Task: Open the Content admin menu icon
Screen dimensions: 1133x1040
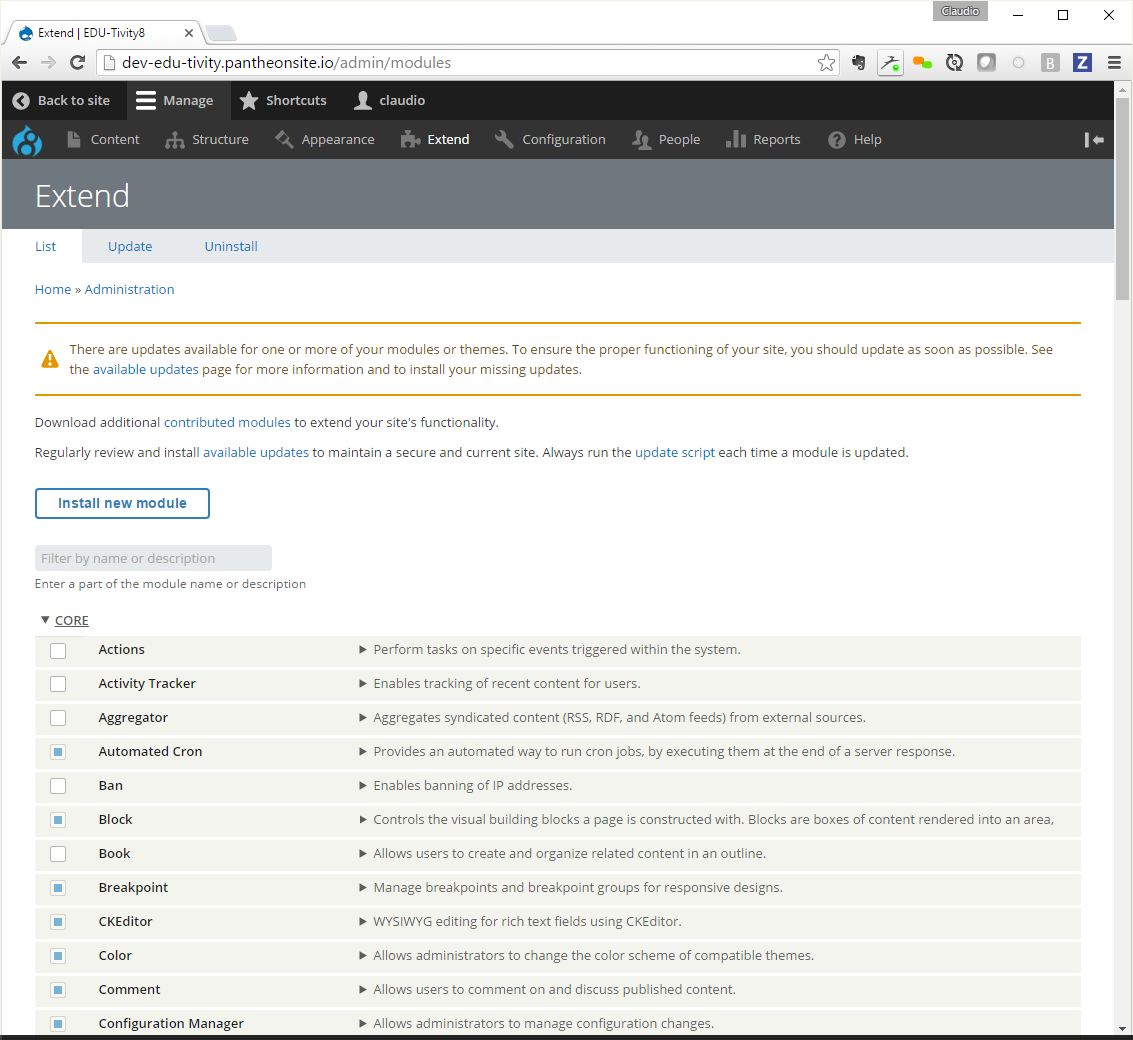Action: [75, 140]
